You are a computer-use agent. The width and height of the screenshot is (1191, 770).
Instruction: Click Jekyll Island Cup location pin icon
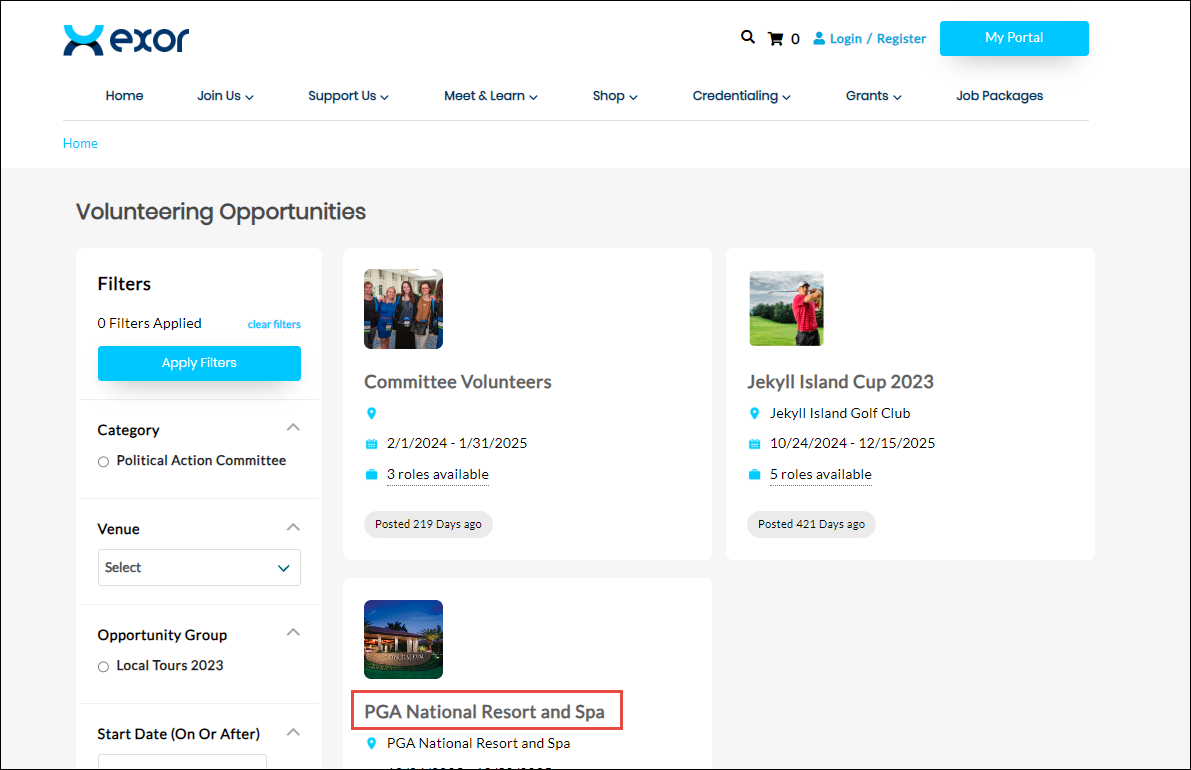[755, 413]
